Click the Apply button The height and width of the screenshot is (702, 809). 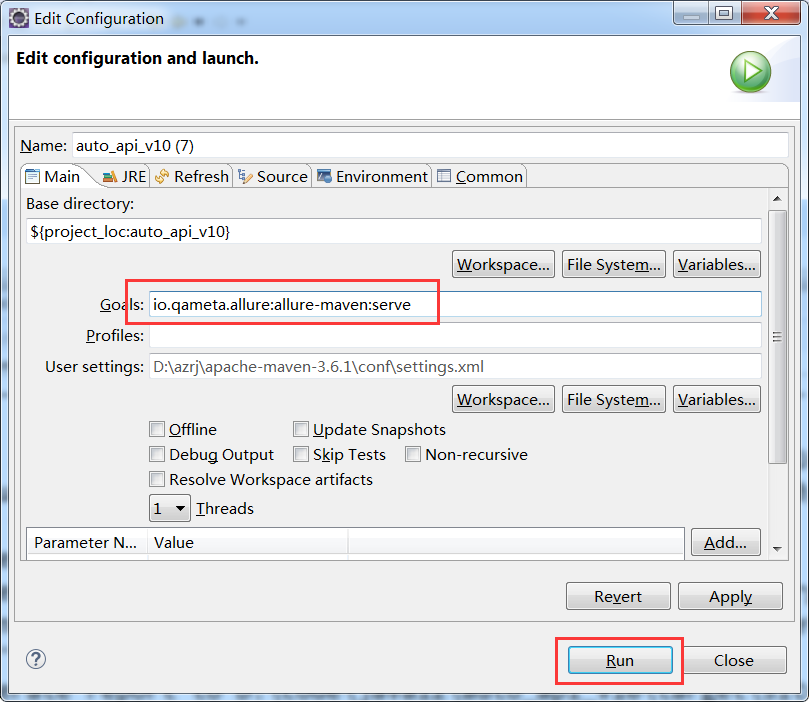tap(730, 596)
